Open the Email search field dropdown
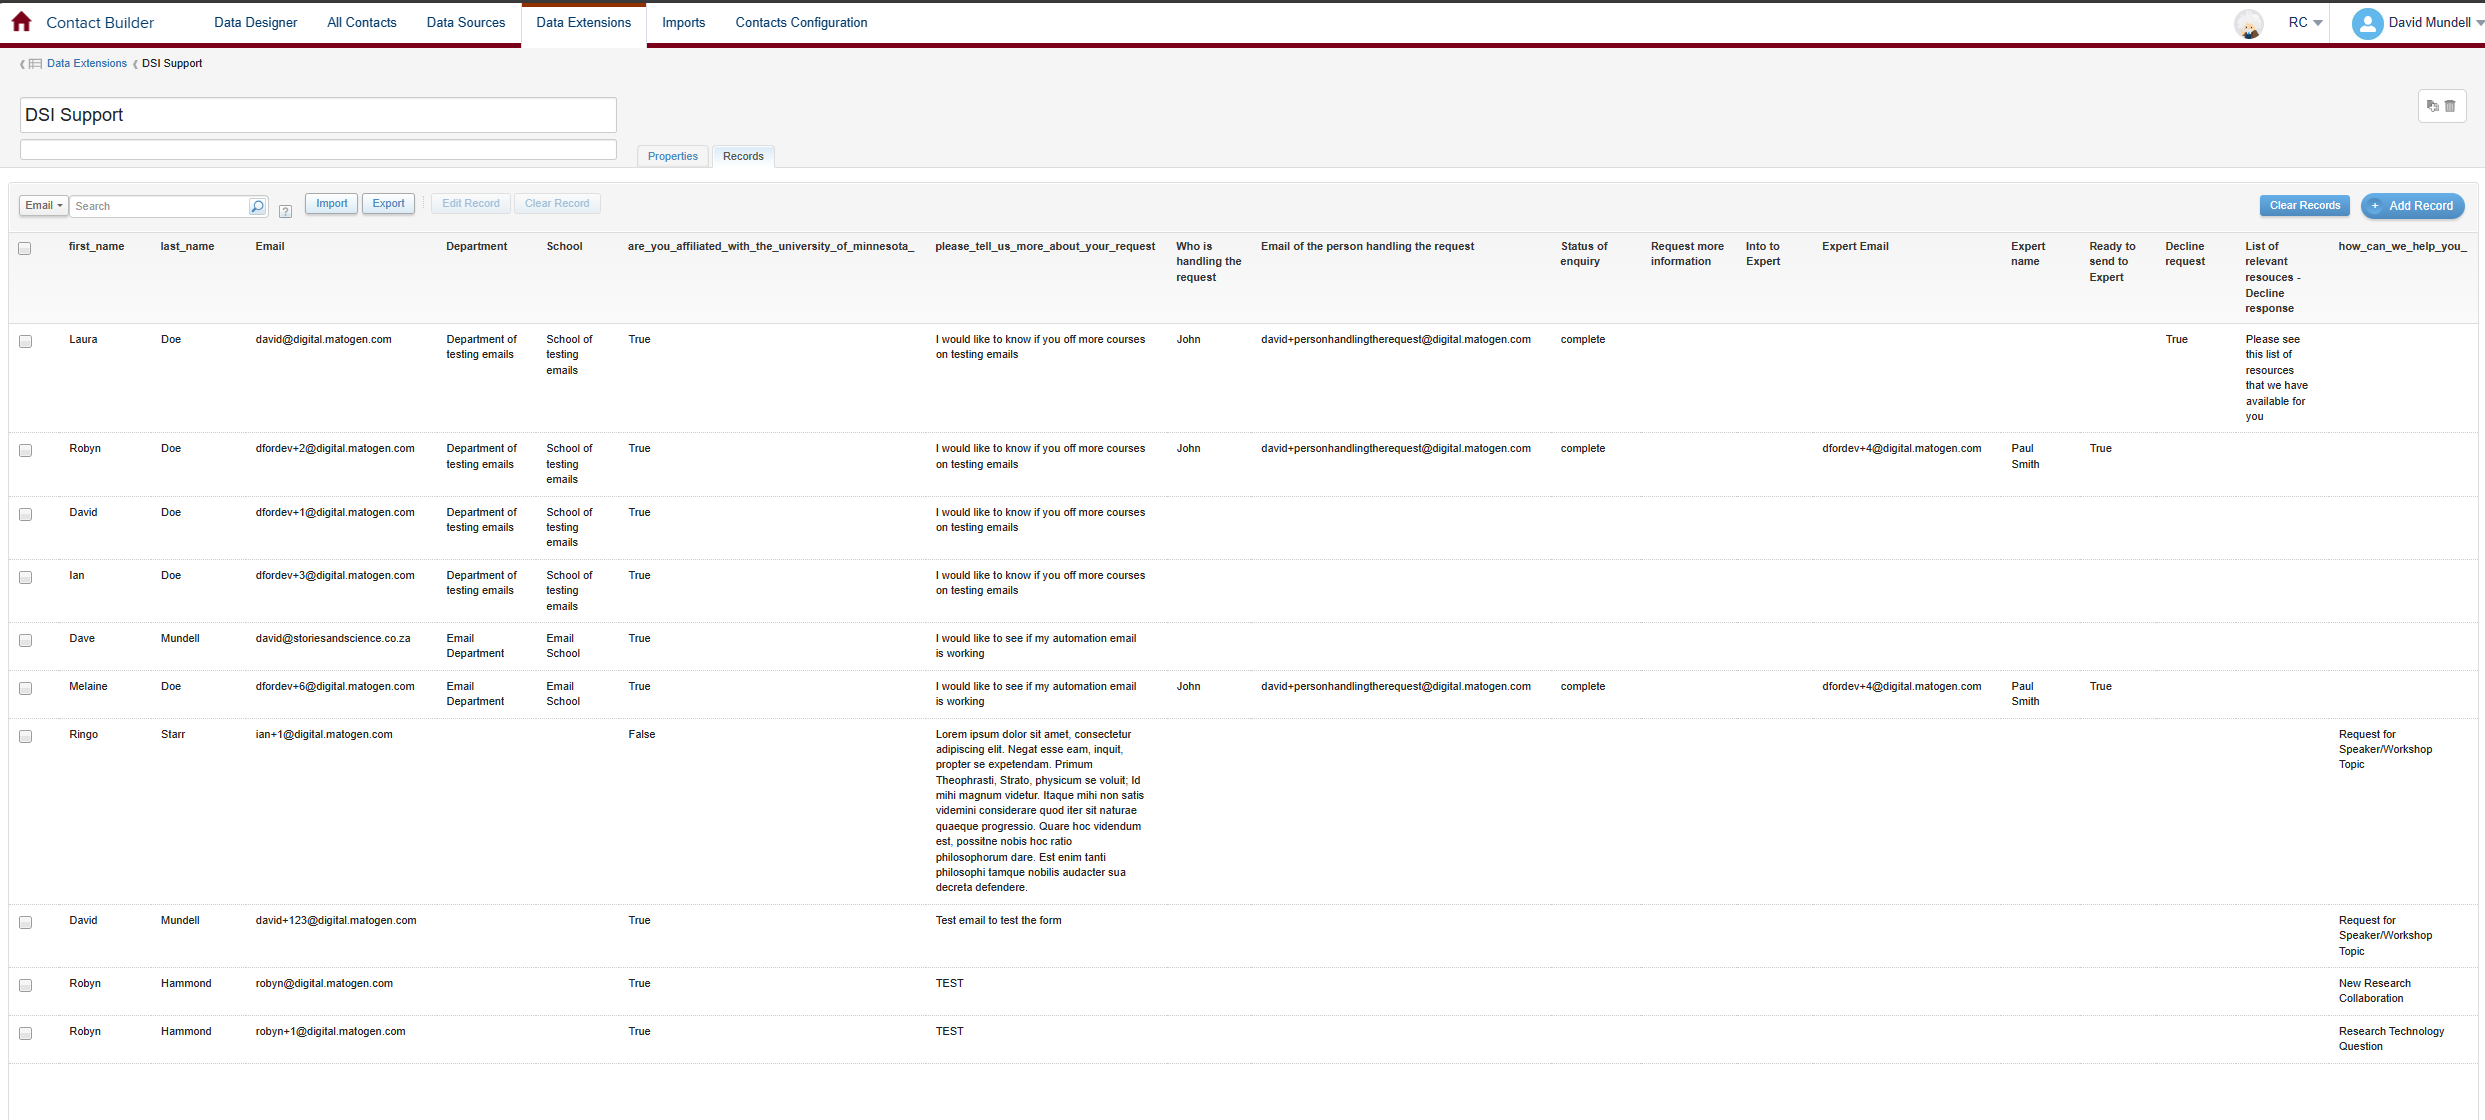The image size is (2485, 1120). 44,206
